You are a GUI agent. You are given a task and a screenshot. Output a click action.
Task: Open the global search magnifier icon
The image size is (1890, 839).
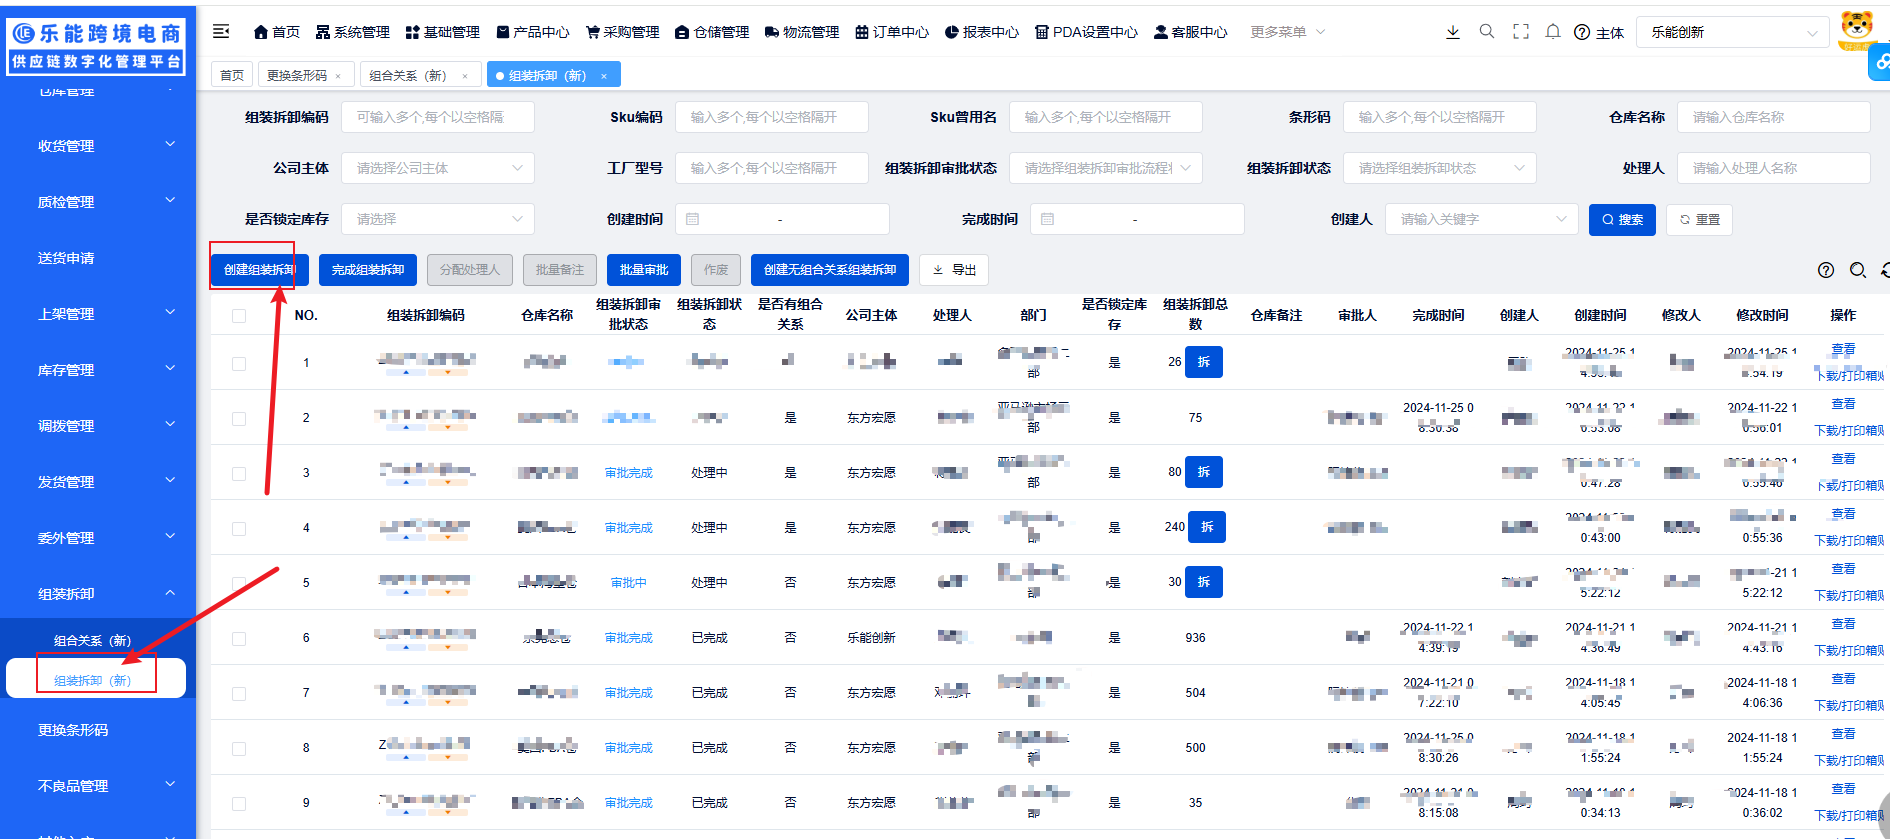click(x=1487, y=32)
